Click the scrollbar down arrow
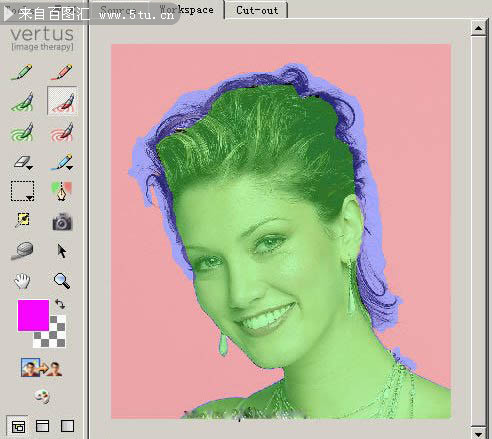 pos(478,434)
